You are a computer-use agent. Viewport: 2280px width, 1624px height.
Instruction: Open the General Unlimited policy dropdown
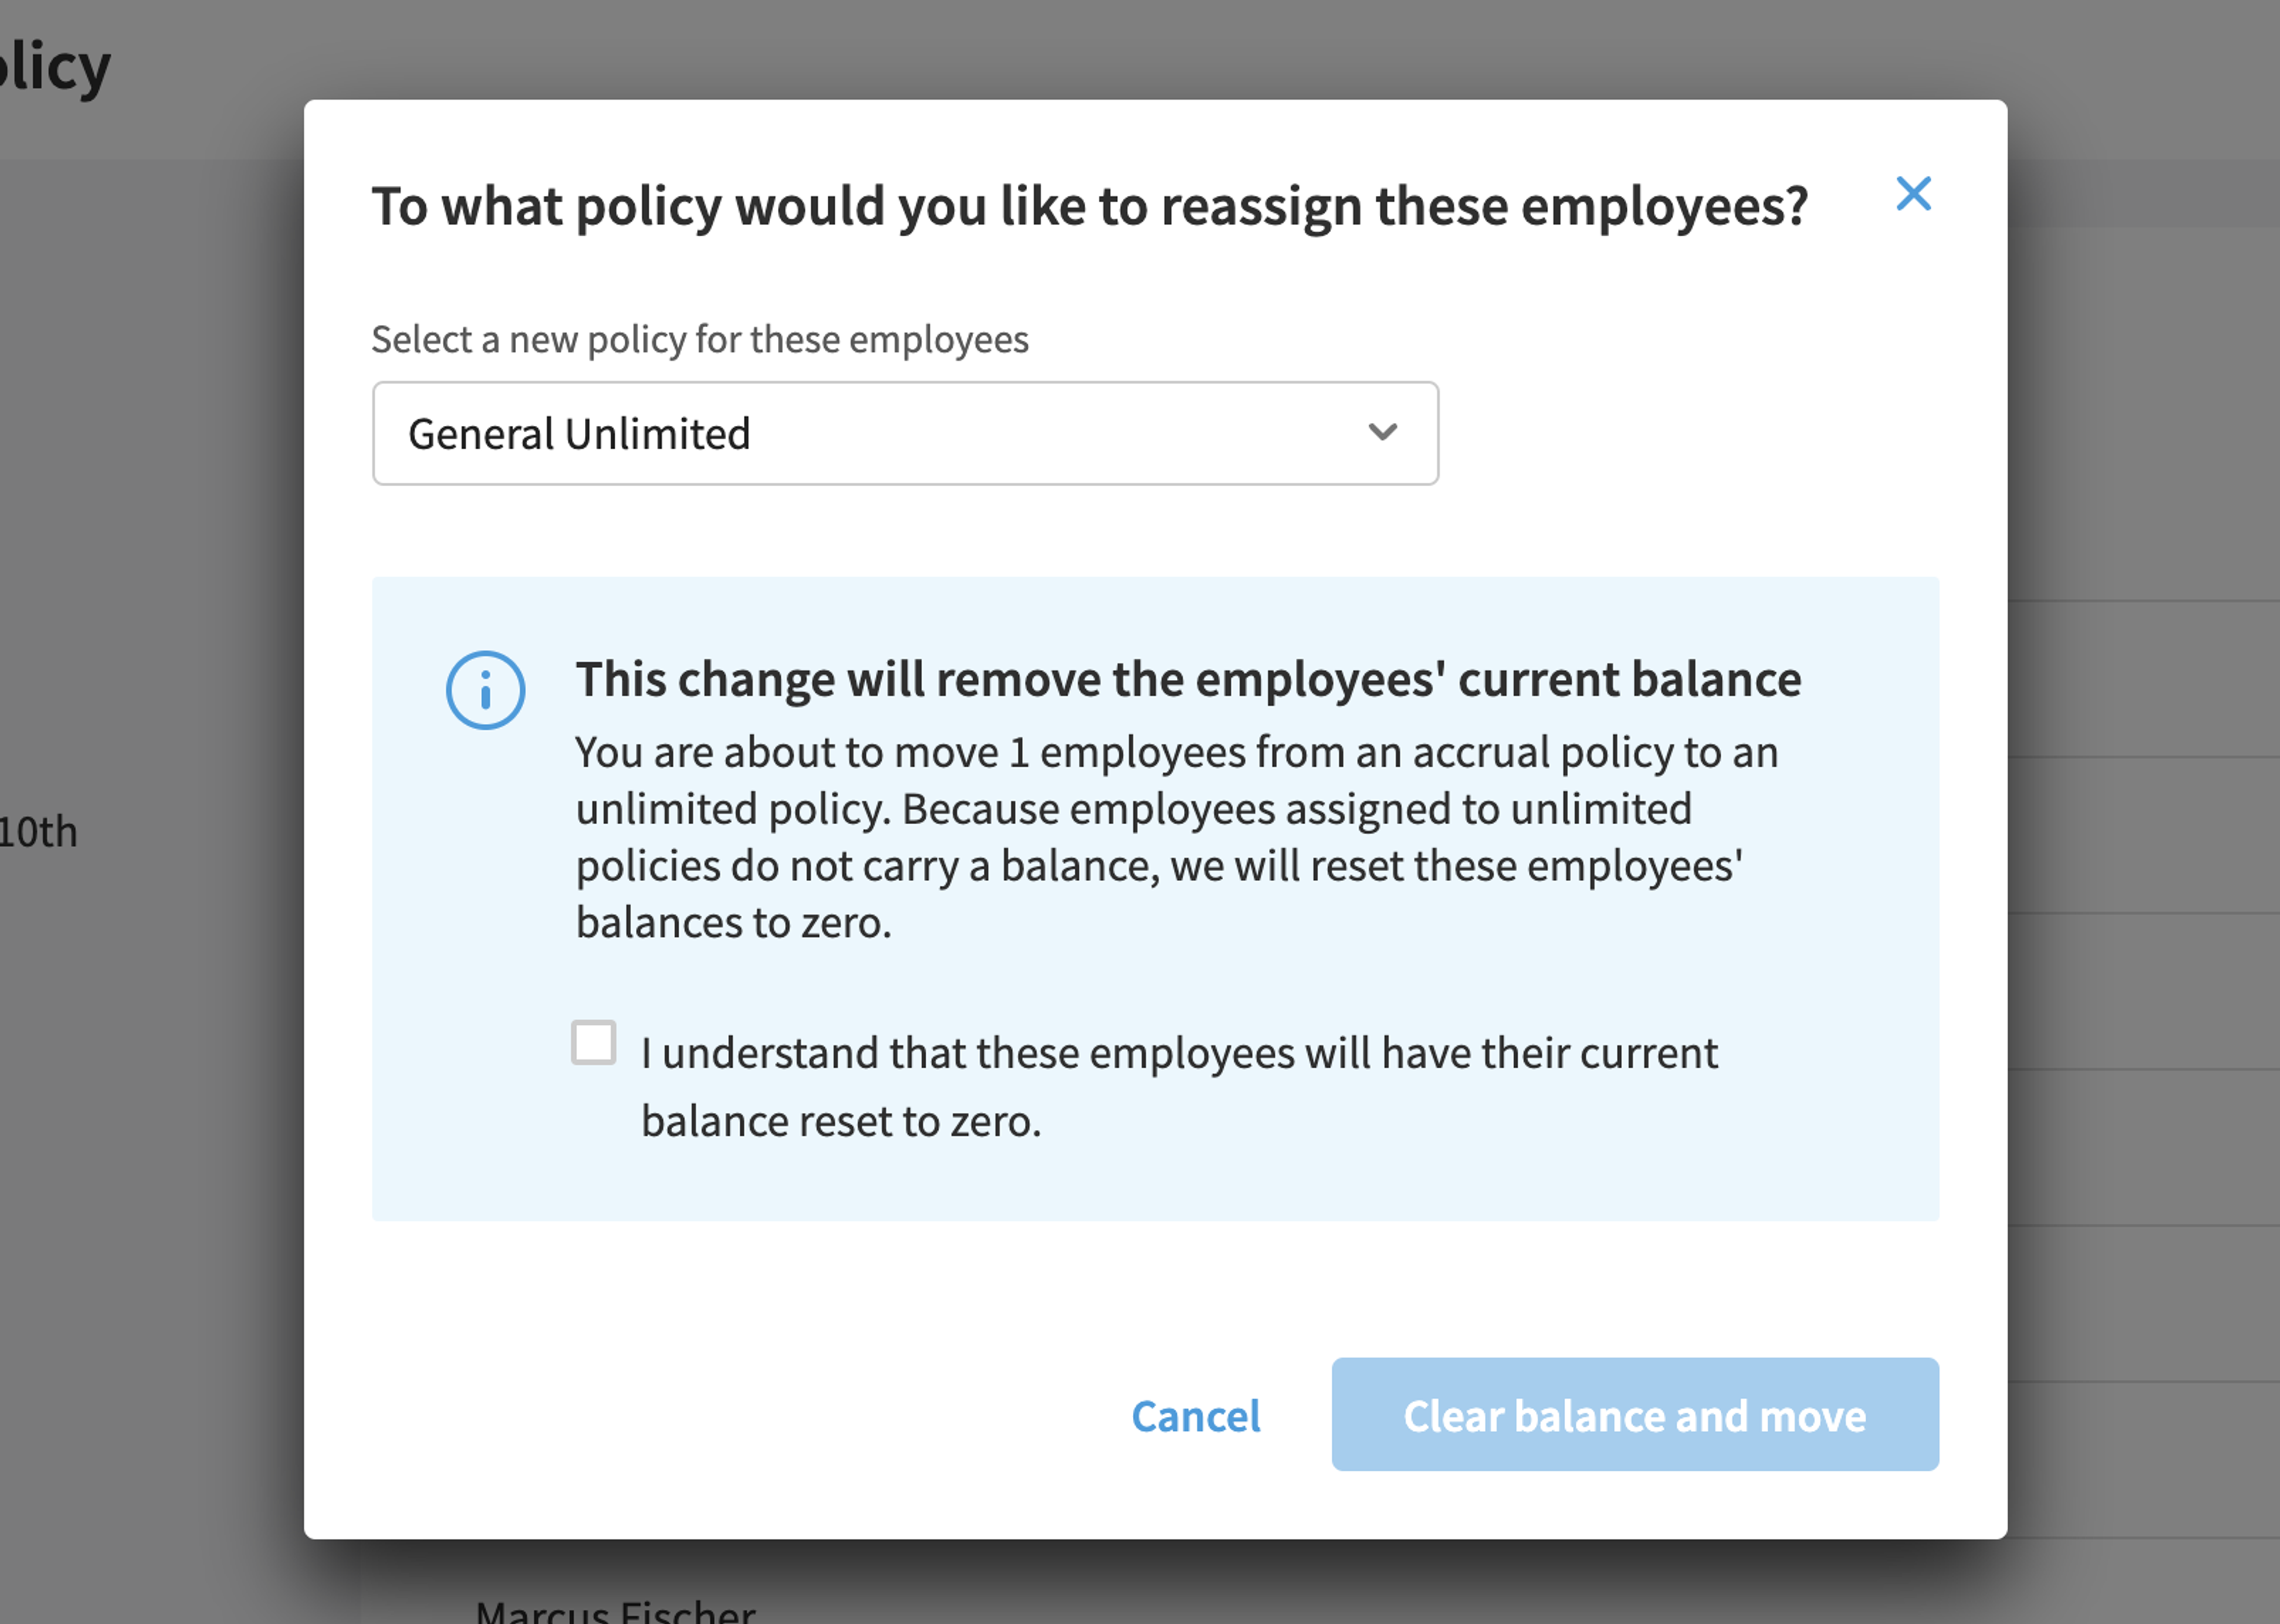[x=905, y=433]
